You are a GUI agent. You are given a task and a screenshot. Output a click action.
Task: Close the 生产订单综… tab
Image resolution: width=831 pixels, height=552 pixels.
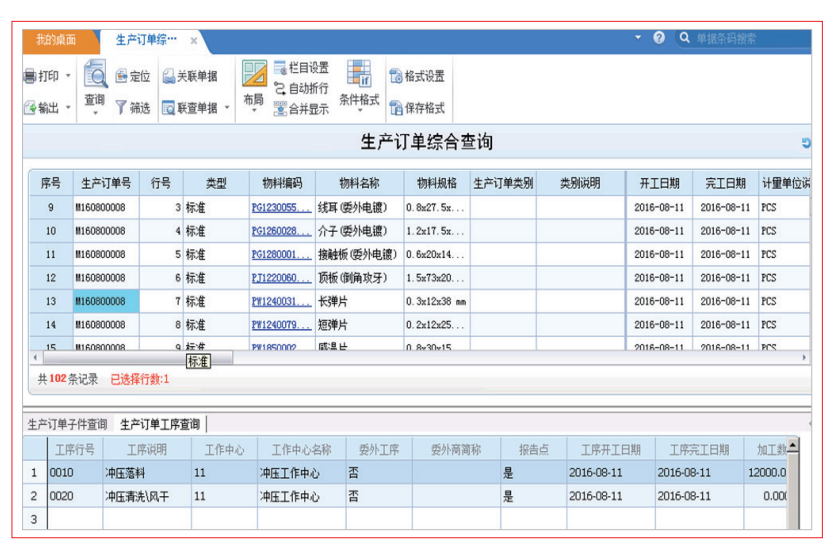coord(194,40)
